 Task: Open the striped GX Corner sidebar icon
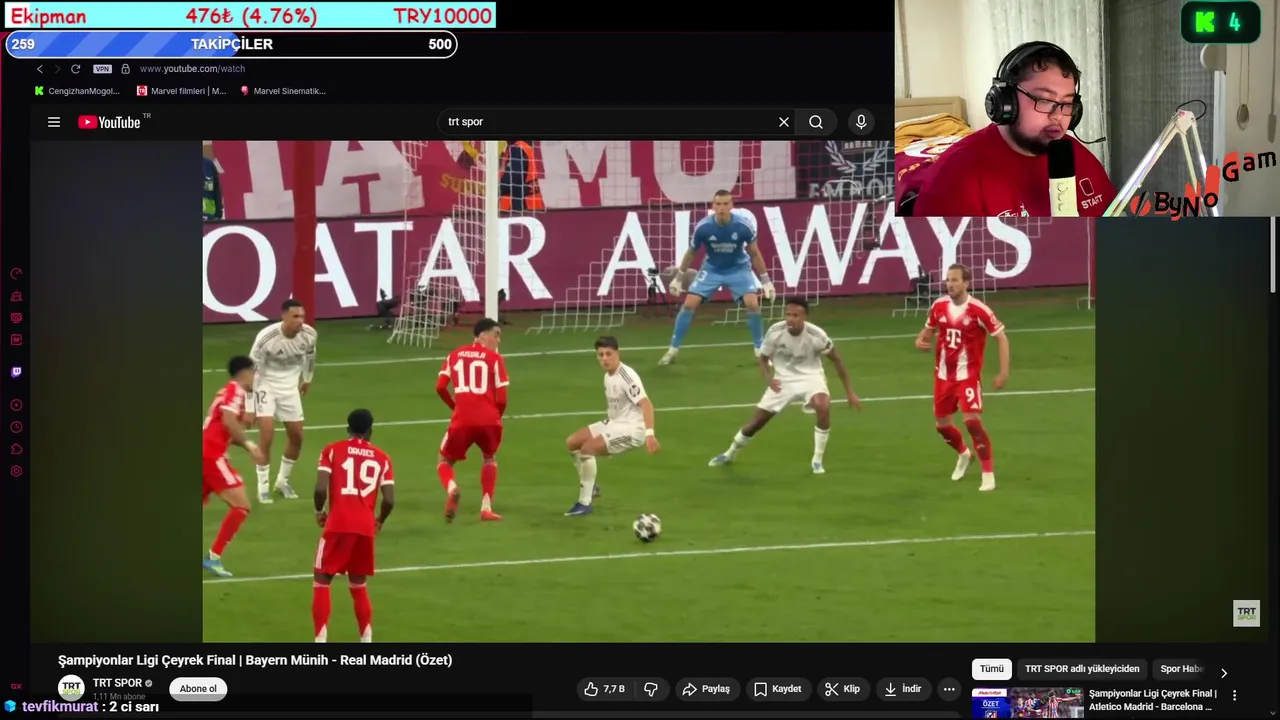click(16, 318)
